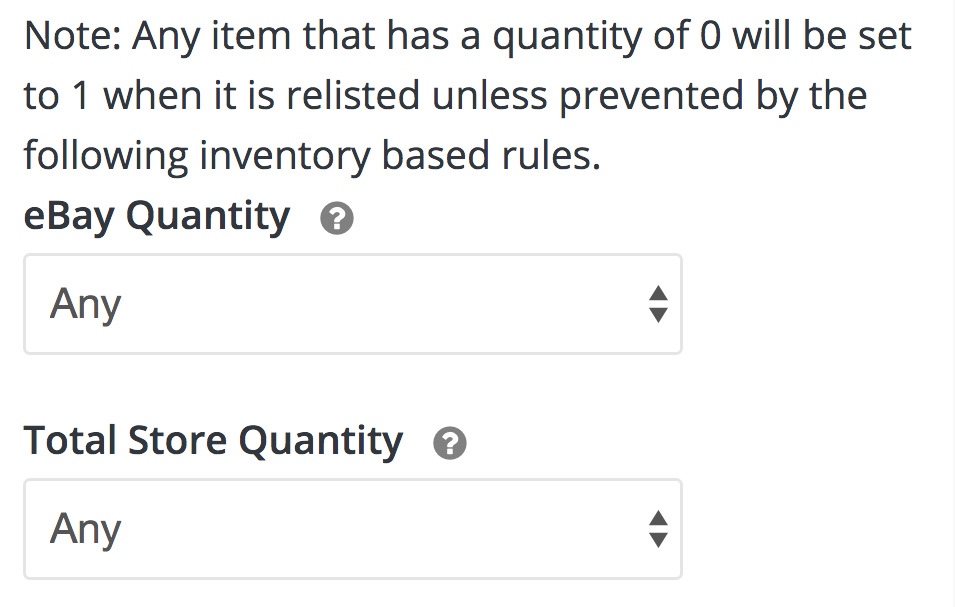
Task: Click the down arrow in eBay Quantity select
Action: [x=658, y=314]
